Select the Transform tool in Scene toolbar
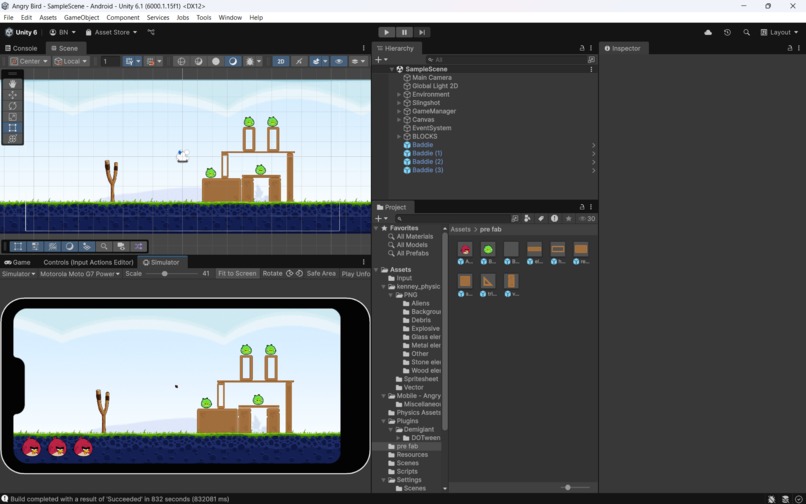The width and height of the screenshot is (806, 504). coord(13,138)
